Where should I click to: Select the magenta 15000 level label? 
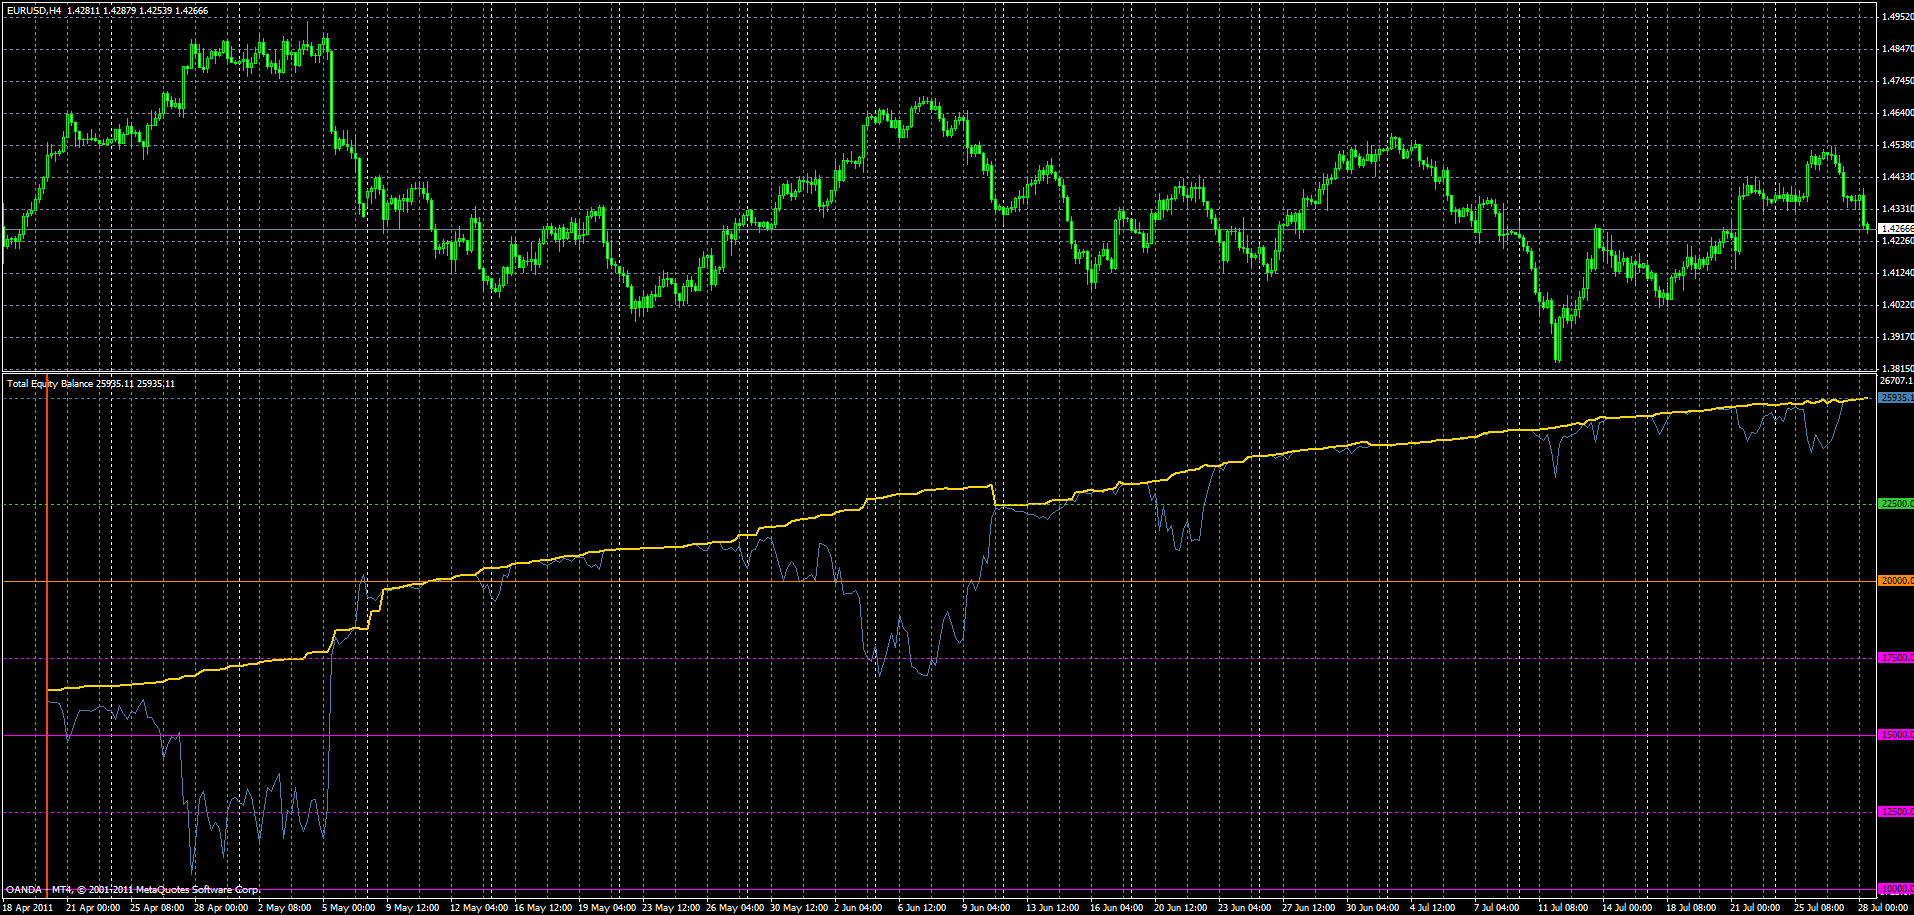click(1896, 735)
